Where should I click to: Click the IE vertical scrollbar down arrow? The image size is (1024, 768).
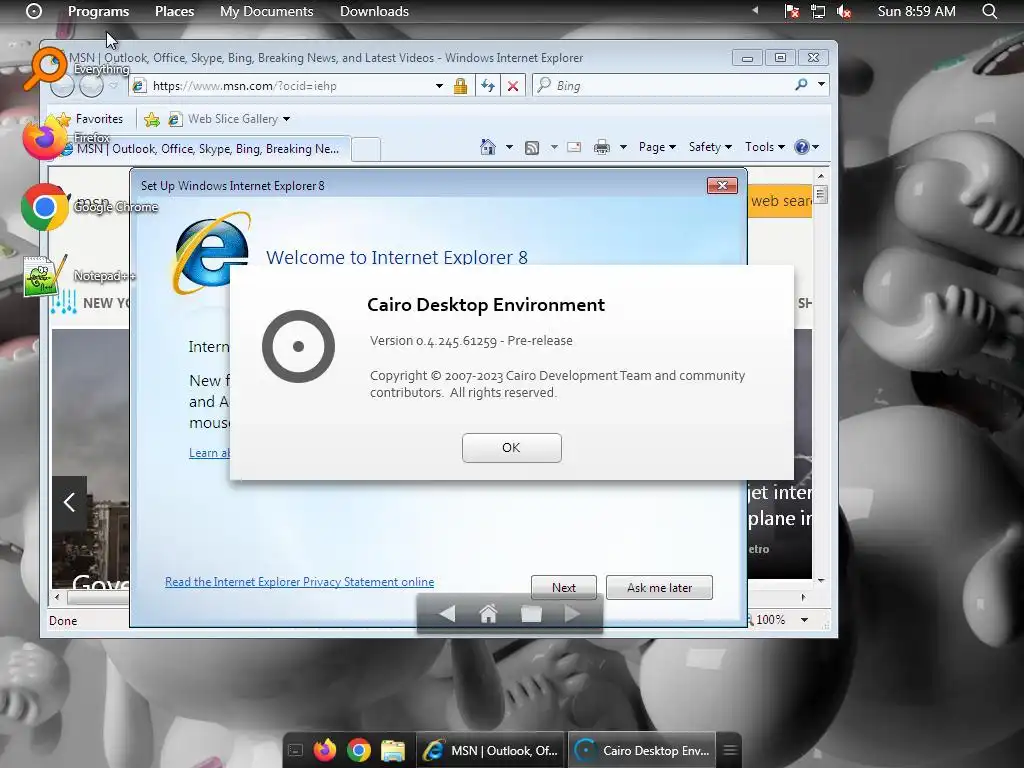[821, 580]
